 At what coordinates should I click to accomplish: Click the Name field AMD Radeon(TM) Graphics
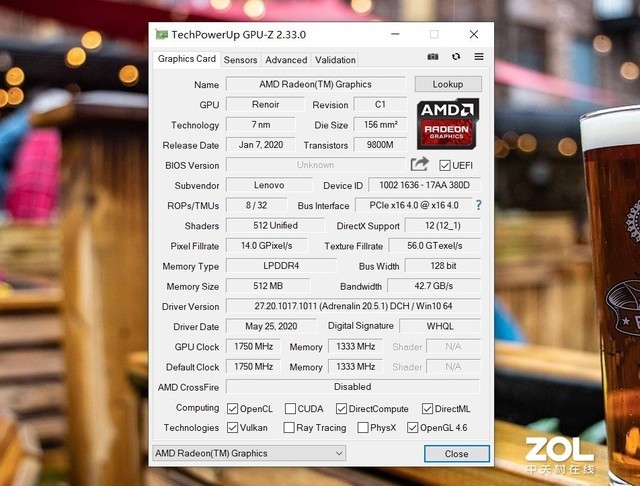(316, 84)
